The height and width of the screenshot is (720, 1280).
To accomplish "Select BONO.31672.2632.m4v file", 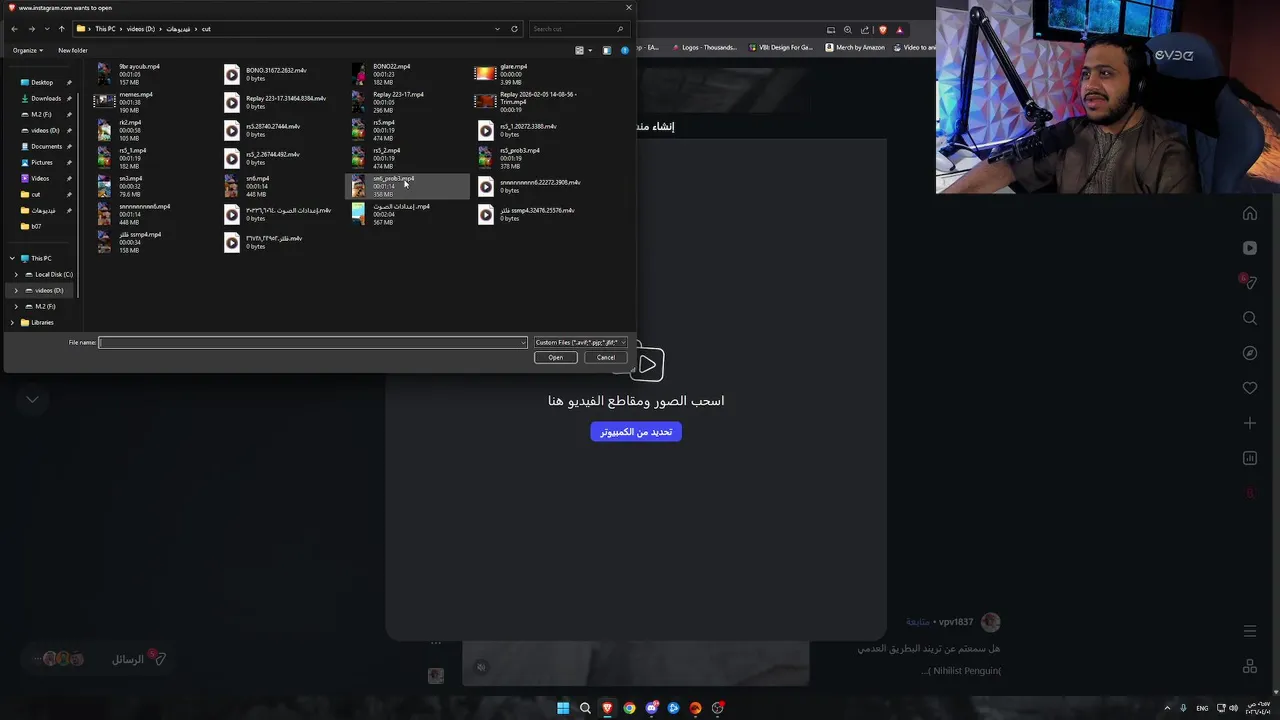I will 265,74.
